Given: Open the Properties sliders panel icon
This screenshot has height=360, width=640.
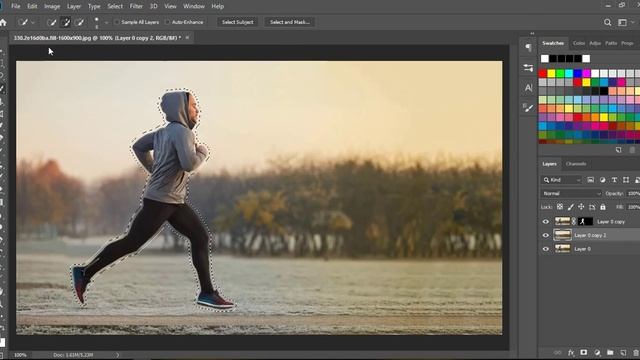Looking at the screenshot, I should pyautogui.click(x=528, y=68).
